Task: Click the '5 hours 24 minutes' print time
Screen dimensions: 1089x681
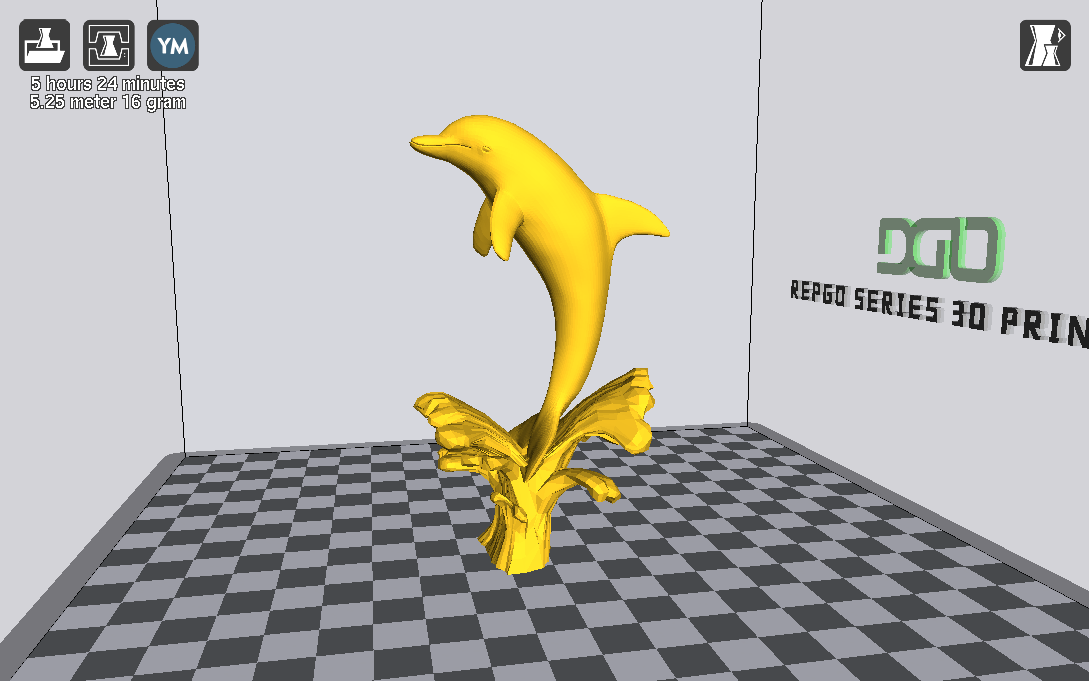Action: click(108, 84)
